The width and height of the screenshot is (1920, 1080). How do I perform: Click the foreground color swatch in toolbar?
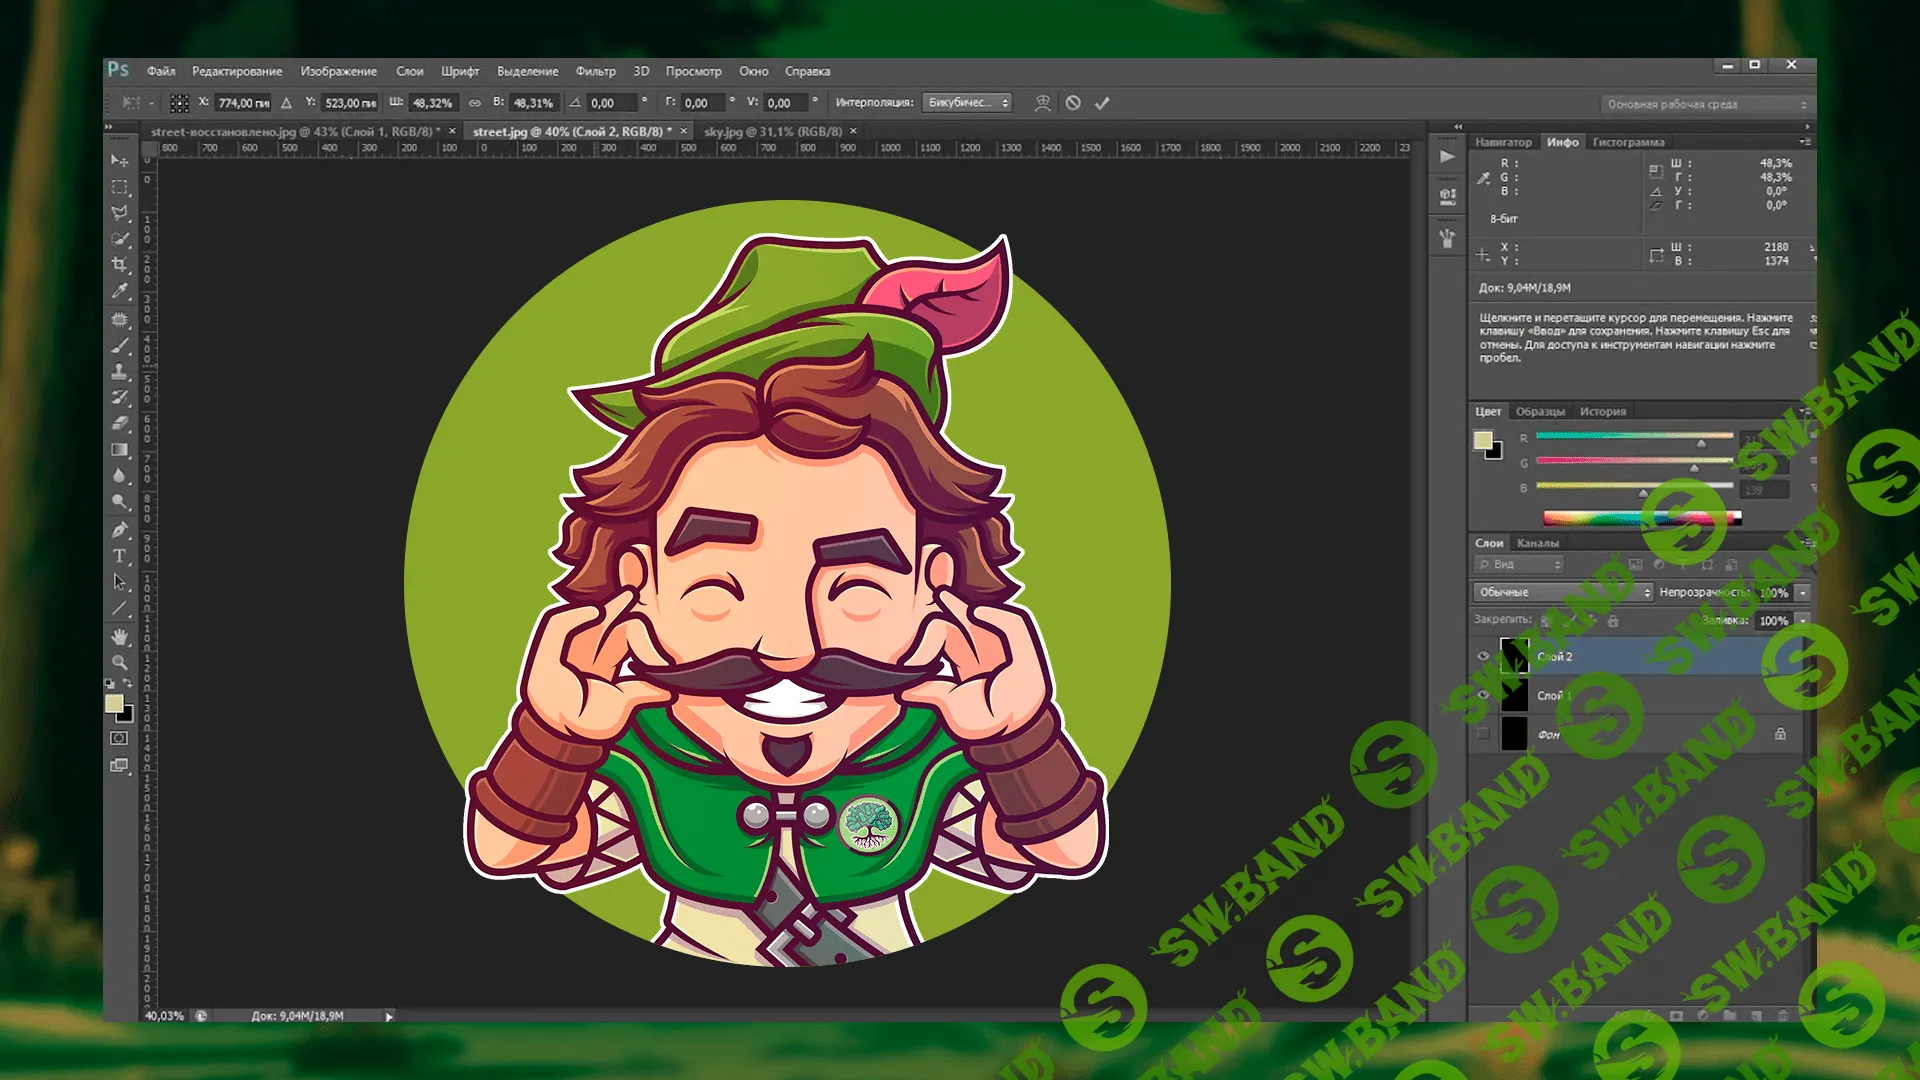pyautogui.click(x=114, y=703)
